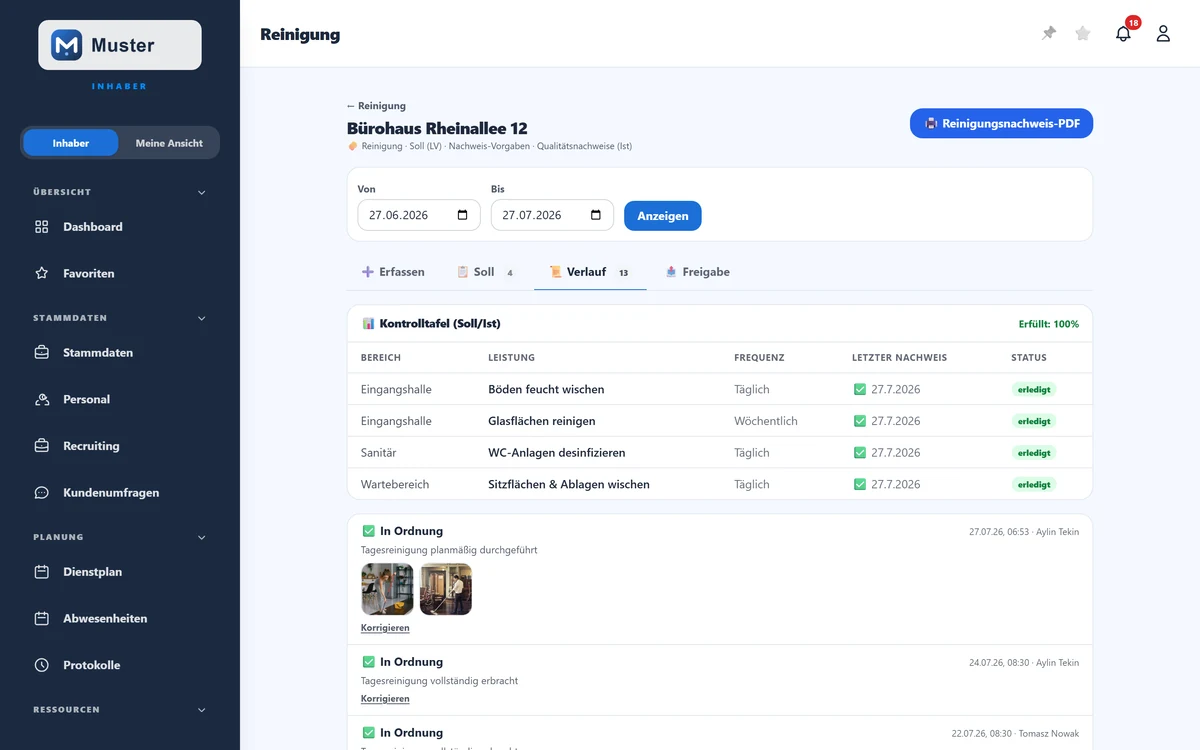The image size is (1200, 750).
Task: Open calendar picker in Bis date field
Action: (x=596, y=215)
